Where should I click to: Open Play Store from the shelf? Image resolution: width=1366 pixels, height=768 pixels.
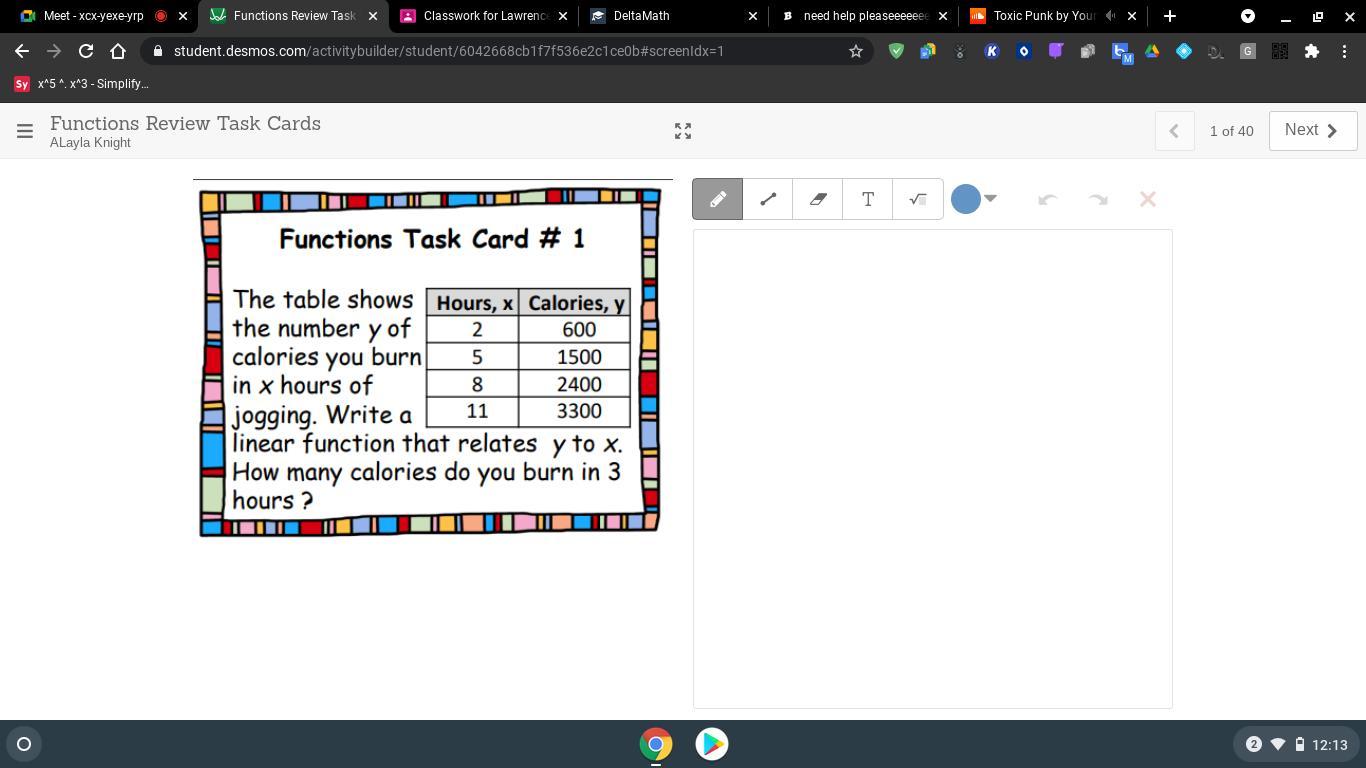(712, 744)
